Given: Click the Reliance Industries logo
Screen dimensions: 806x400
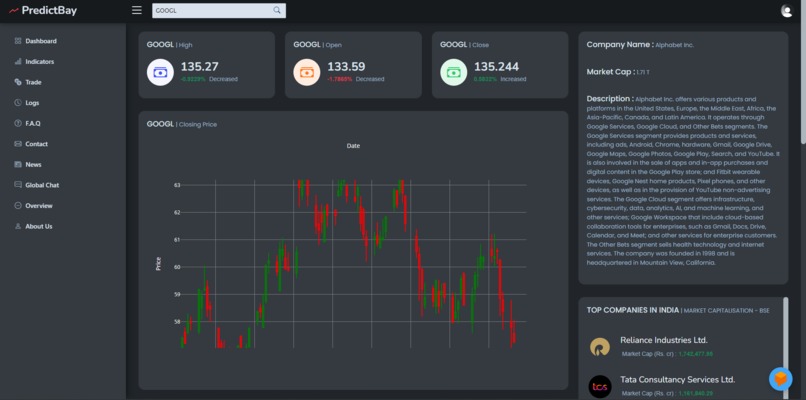Looking at the screenshot, I should [600, 347].
